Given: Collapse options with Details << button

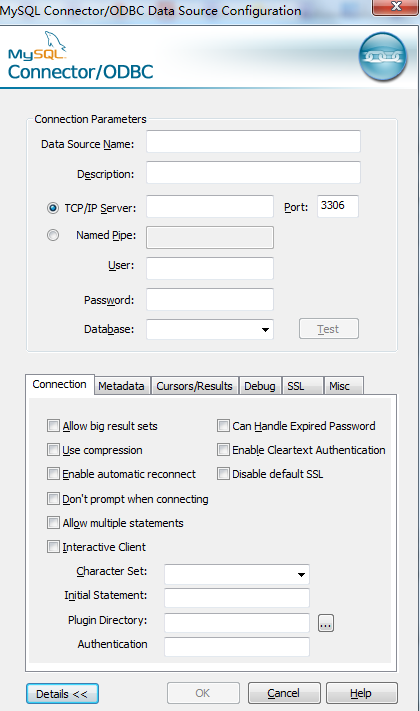Looking at the screenshot, I should pos(62,694).
